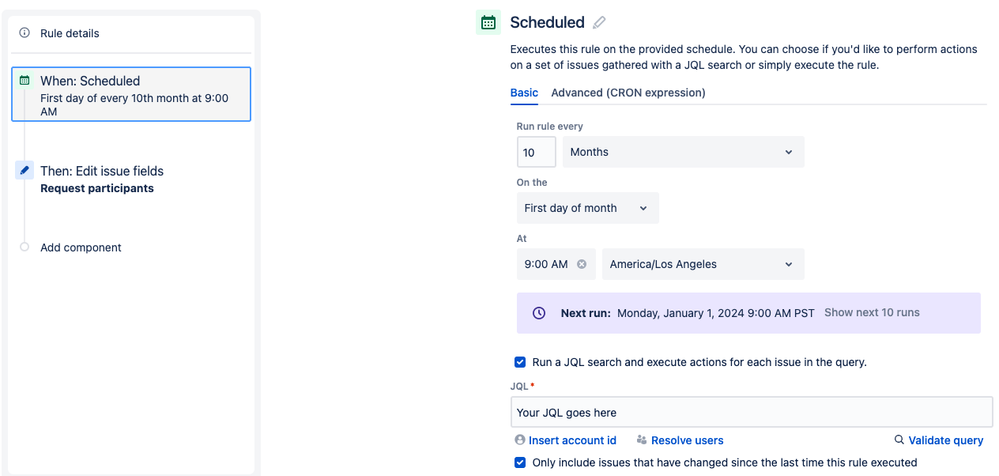Click the blue pencil Edit issue fields icon
The height and width of the screenshot is (476, 999).
point(24,170)
